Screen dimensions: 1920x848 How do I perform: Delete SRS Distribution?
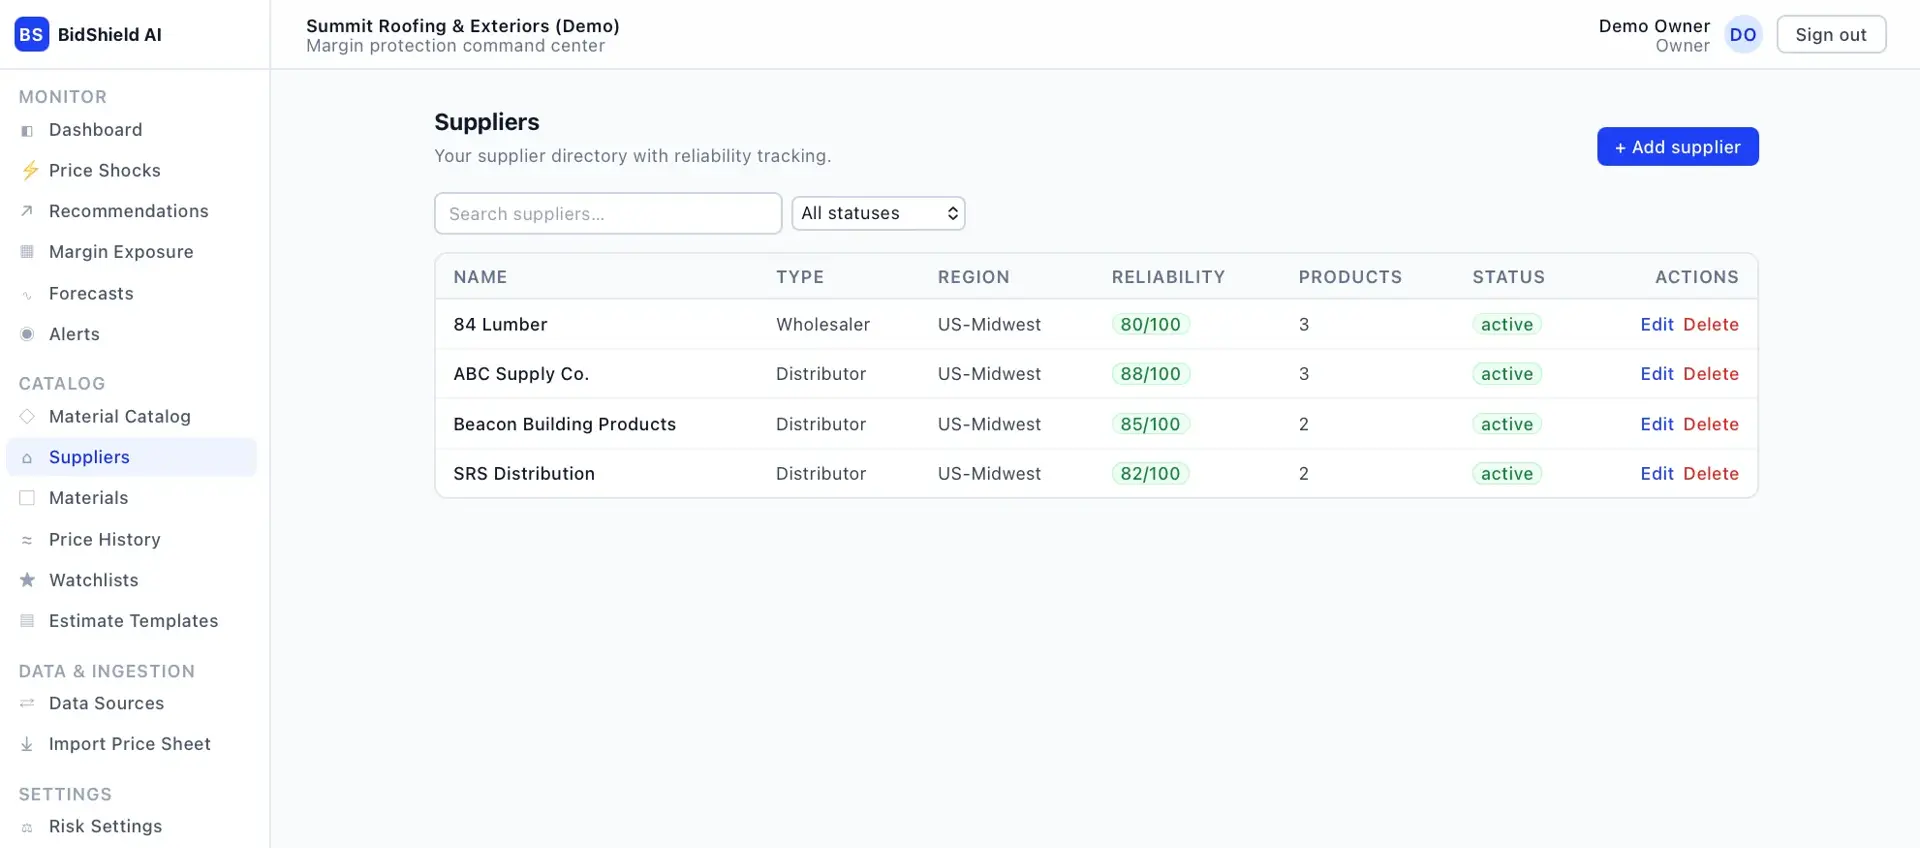point(1711,473)
